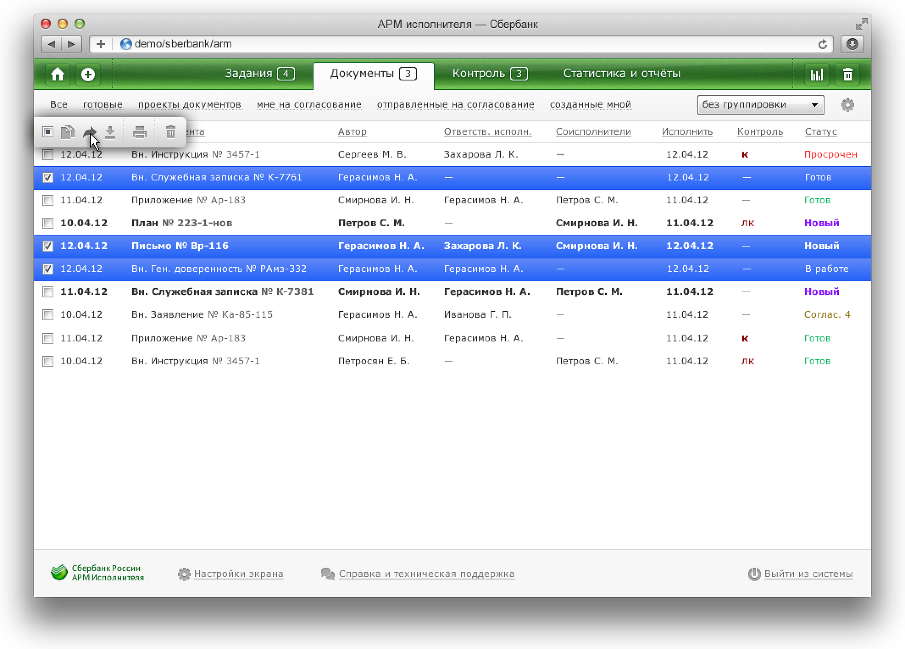905x649 pixels.
Task: Open table settings via the gear icon
Action: (x=848, y=105)
